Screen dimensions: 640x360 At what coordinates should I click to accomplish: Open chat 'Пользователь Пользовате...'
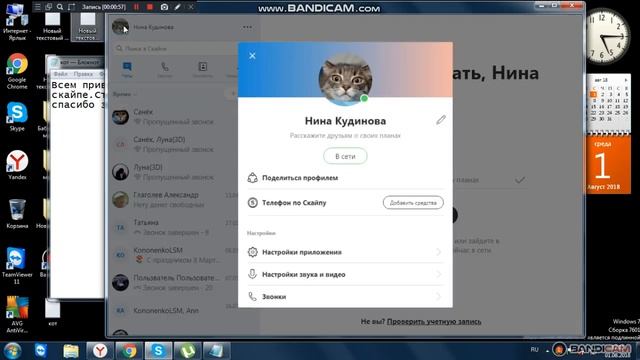tap(175, 282)
